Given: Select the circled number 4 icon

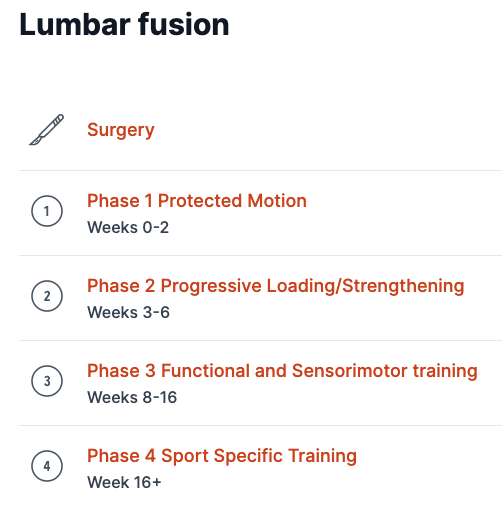Looking at the screenshot, I should (x=47, y=466).
